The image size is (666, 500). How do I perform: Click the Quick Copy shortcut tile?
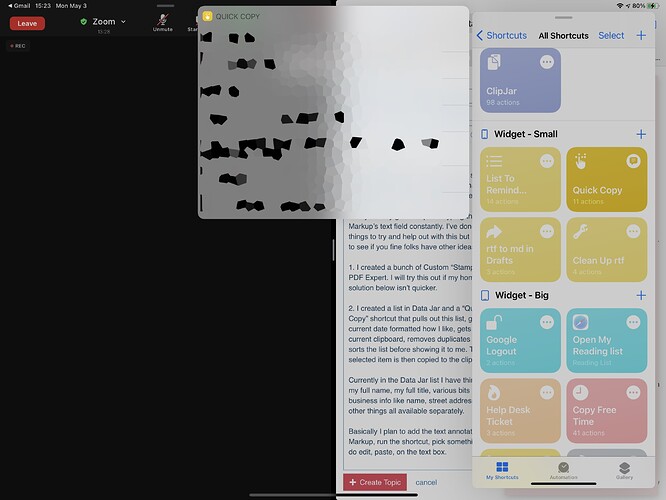tap(607, 179)
